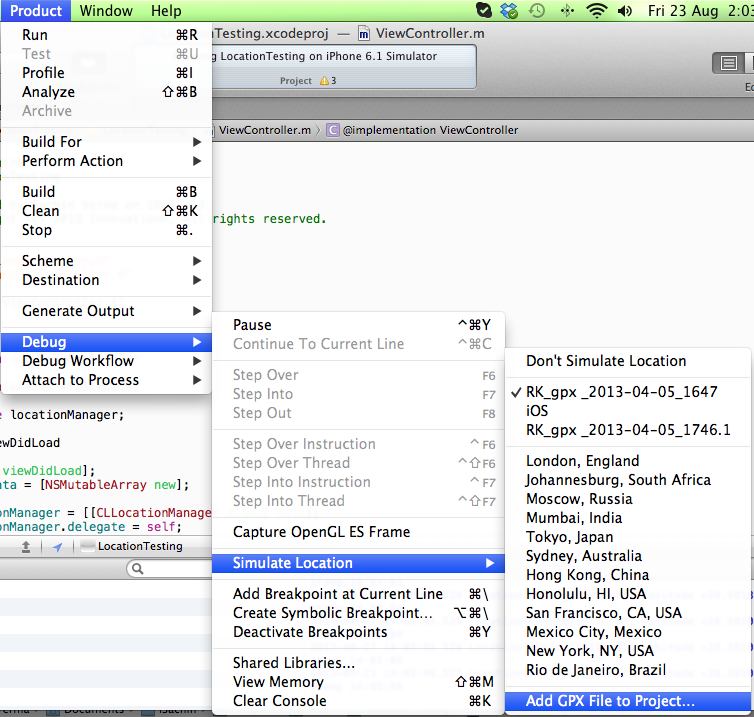Click the Bluetooth menu bar icon
This screenshot has height=717, width=754.
tap(567, 11)
